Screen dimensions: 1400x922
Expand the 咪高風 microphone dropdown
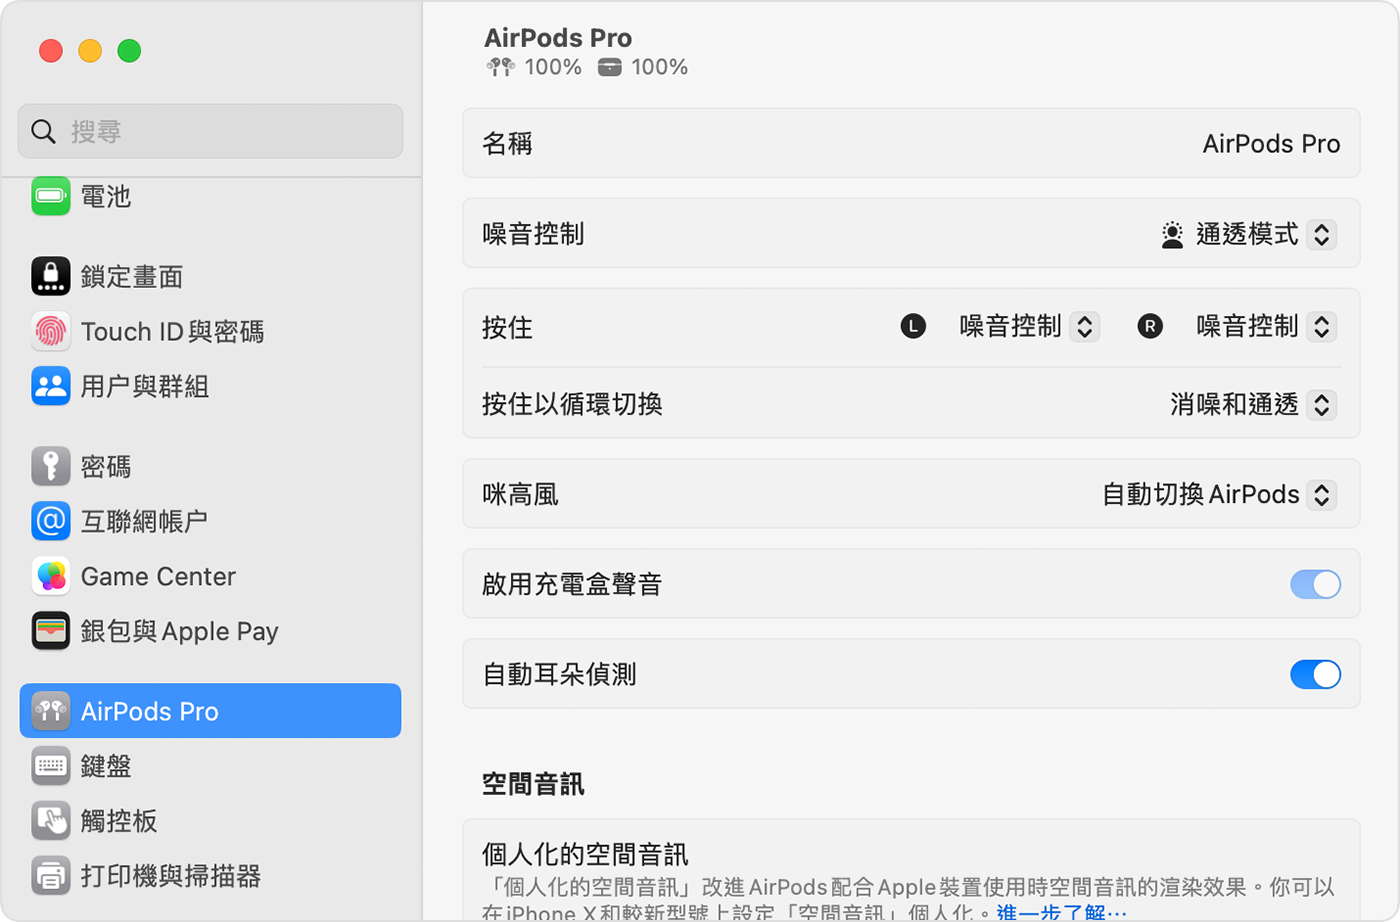[x=1321, y=494]
